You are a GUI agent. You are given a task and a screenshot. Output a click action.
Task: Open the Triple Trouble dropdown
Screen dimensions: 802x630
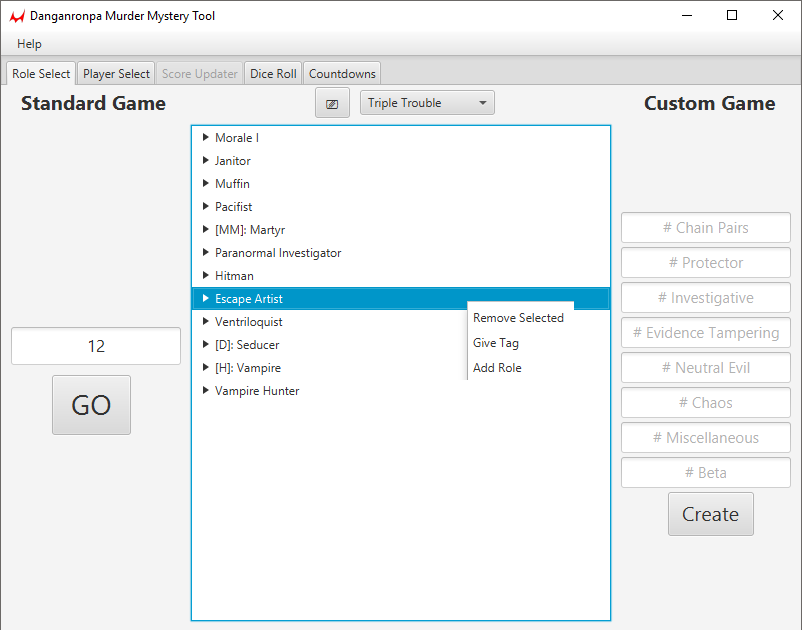(x=427, y=103)
